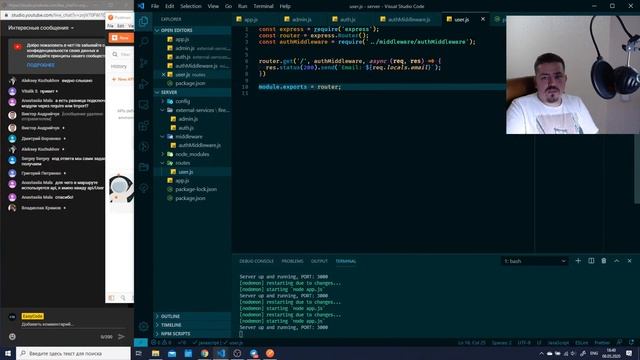
Task: Maximize the panel with up chevron
Action: pyautogui.click(x=617, y=261)
